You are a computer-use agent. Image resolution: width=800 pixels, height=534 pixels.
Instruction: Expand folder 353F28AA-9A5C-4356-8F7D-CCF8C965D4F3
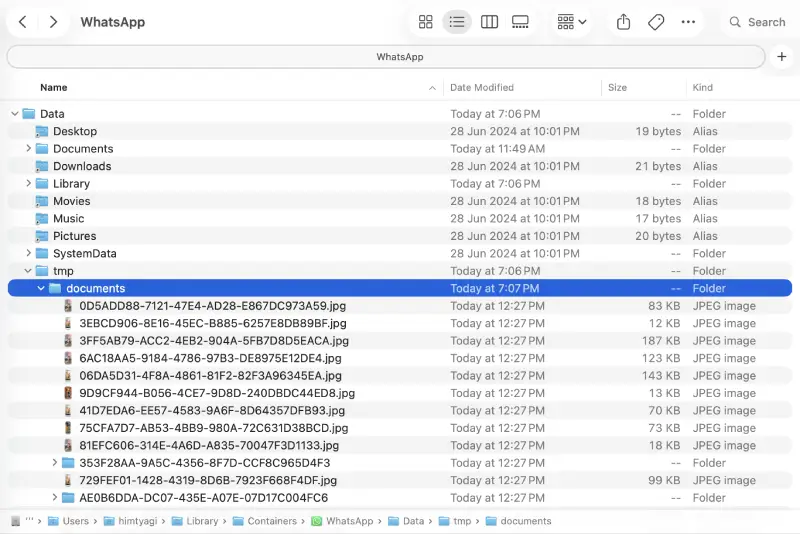[x=55, y=463]
